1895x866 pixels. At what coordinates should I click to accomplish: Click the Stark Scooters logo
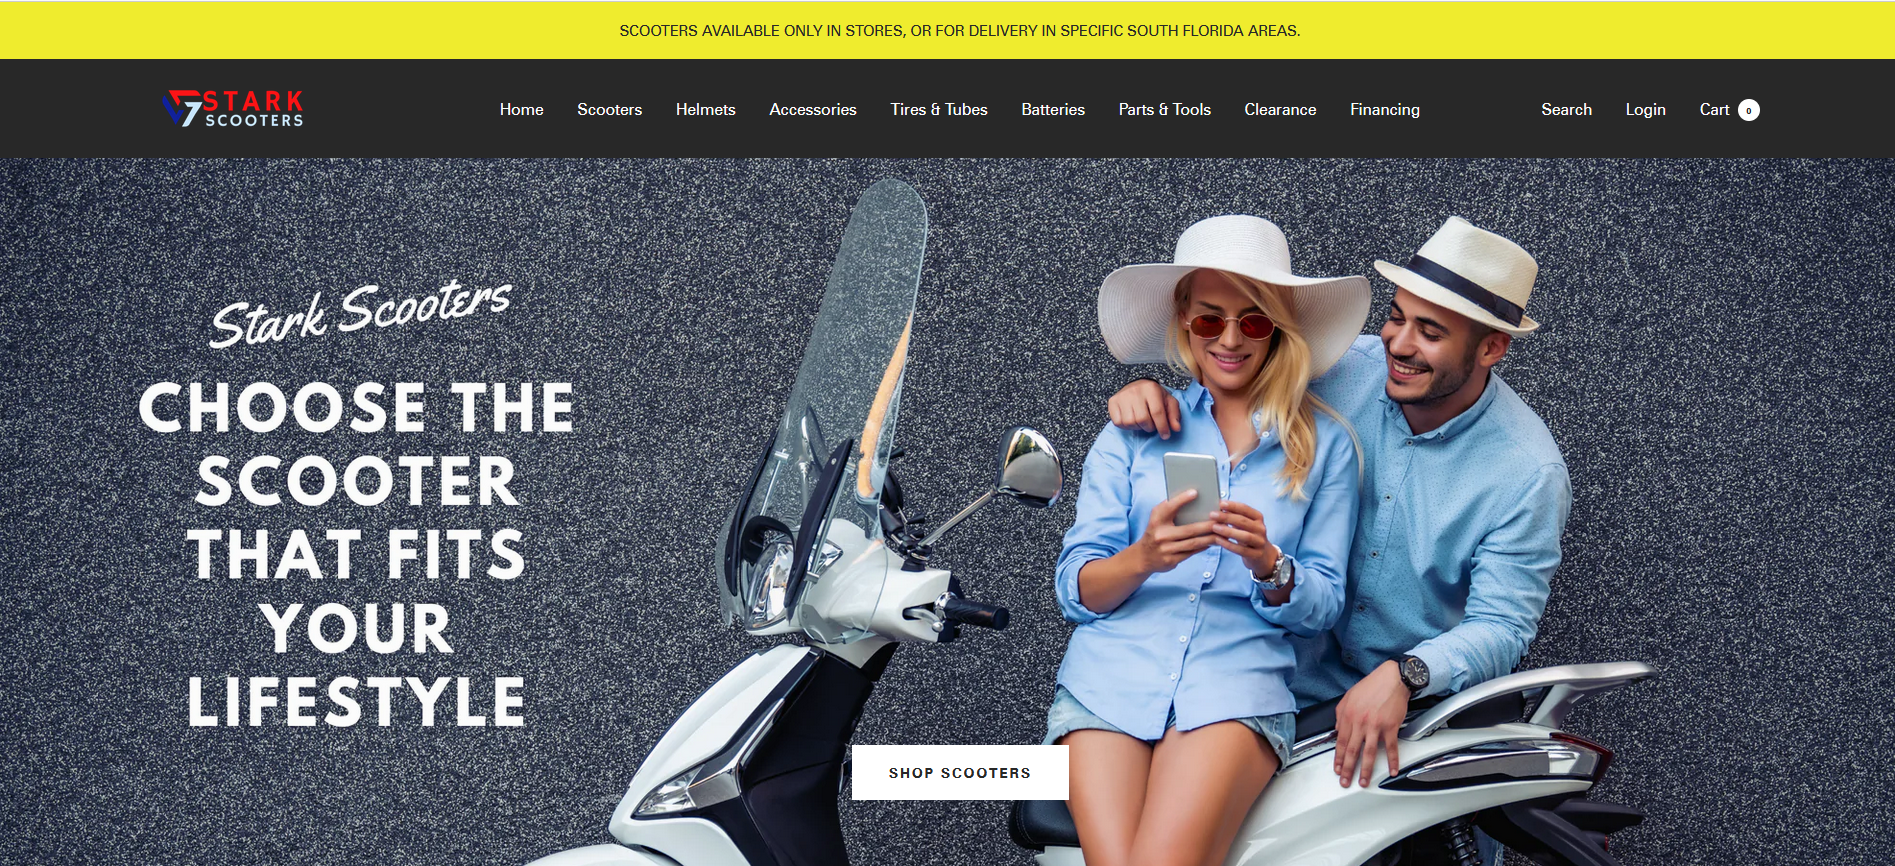(x=233, y=109)
